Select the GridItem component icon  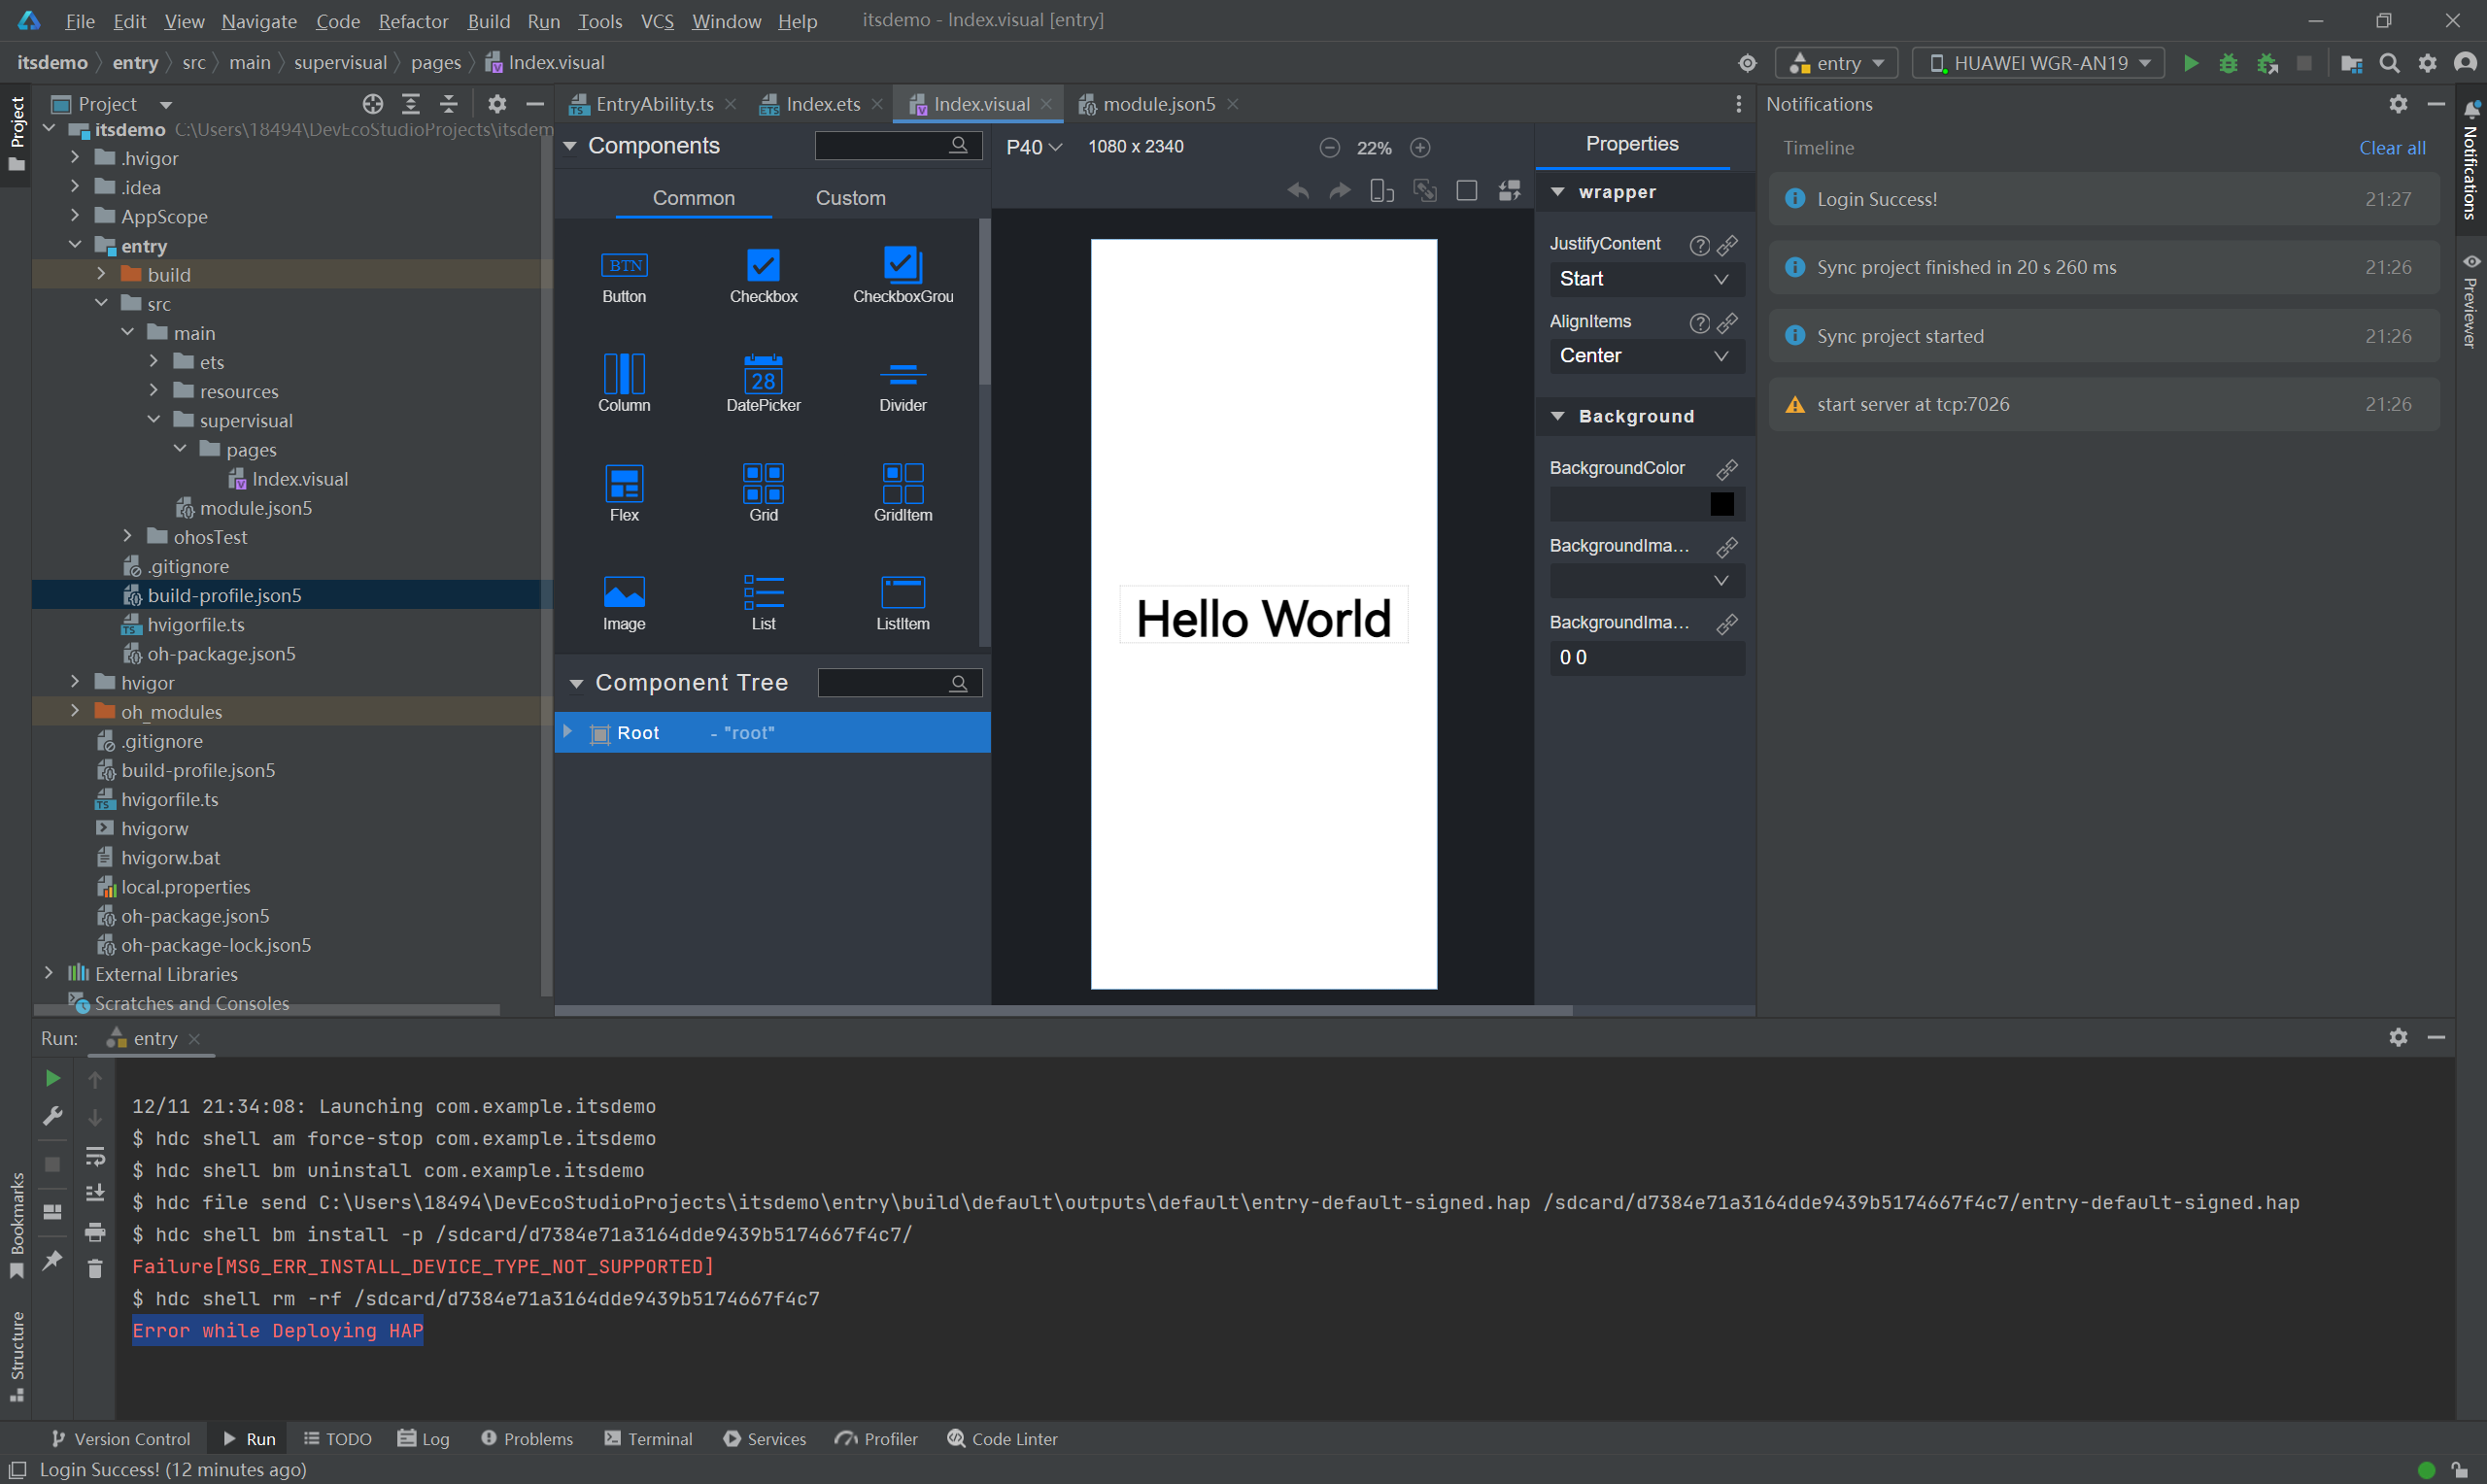[902, 484]
